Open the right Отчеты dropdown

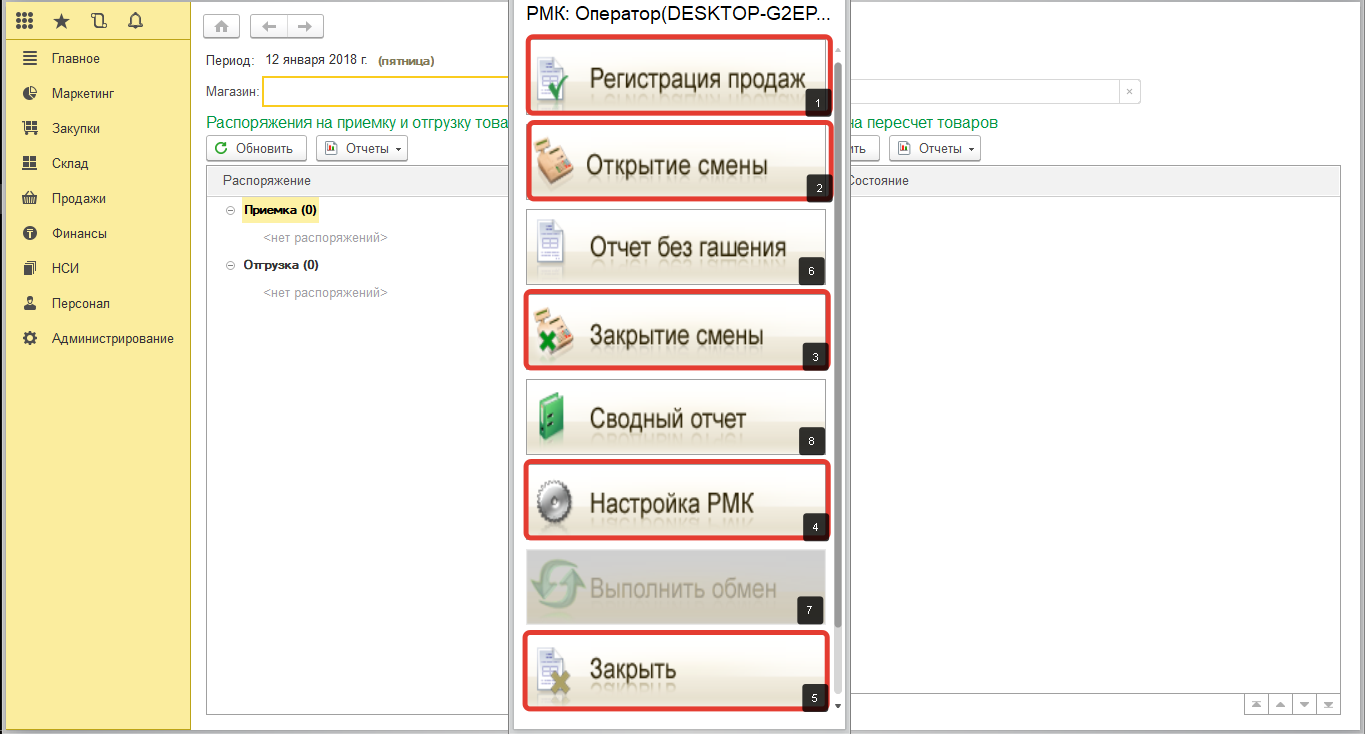click(935, 149)
